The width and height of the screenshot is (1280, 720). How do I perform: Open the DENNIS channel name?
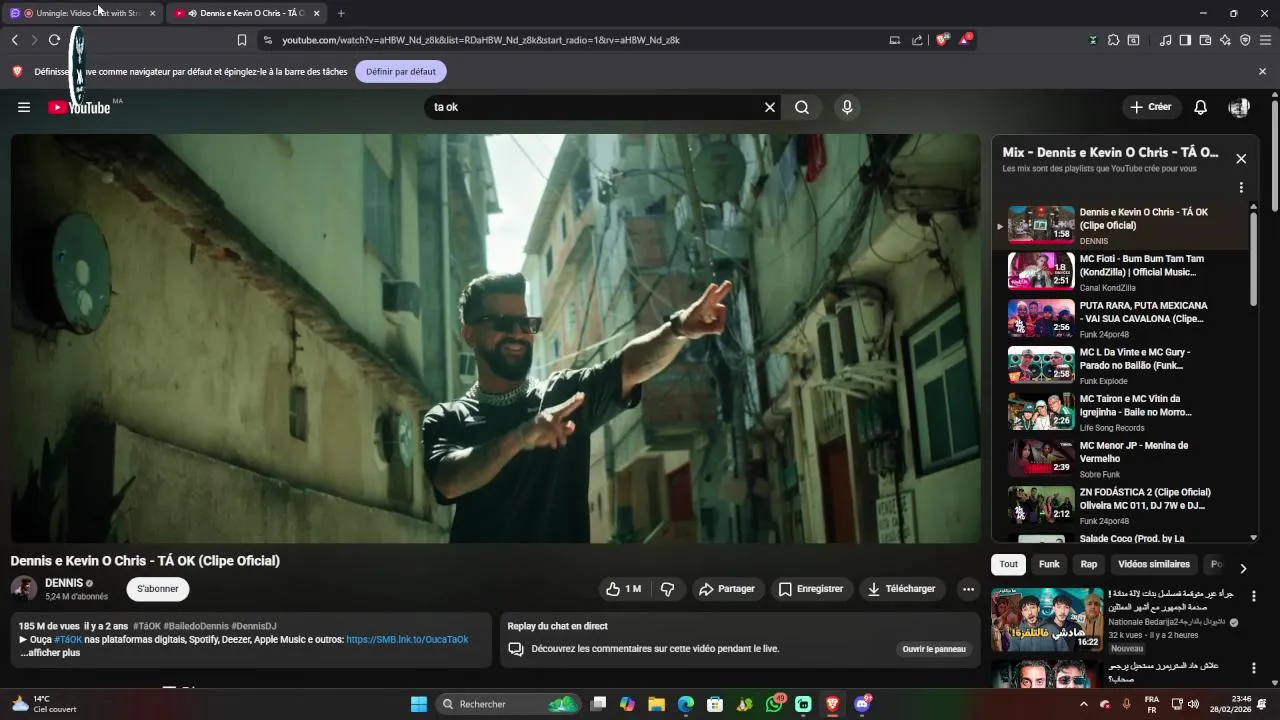coord(64,583)
